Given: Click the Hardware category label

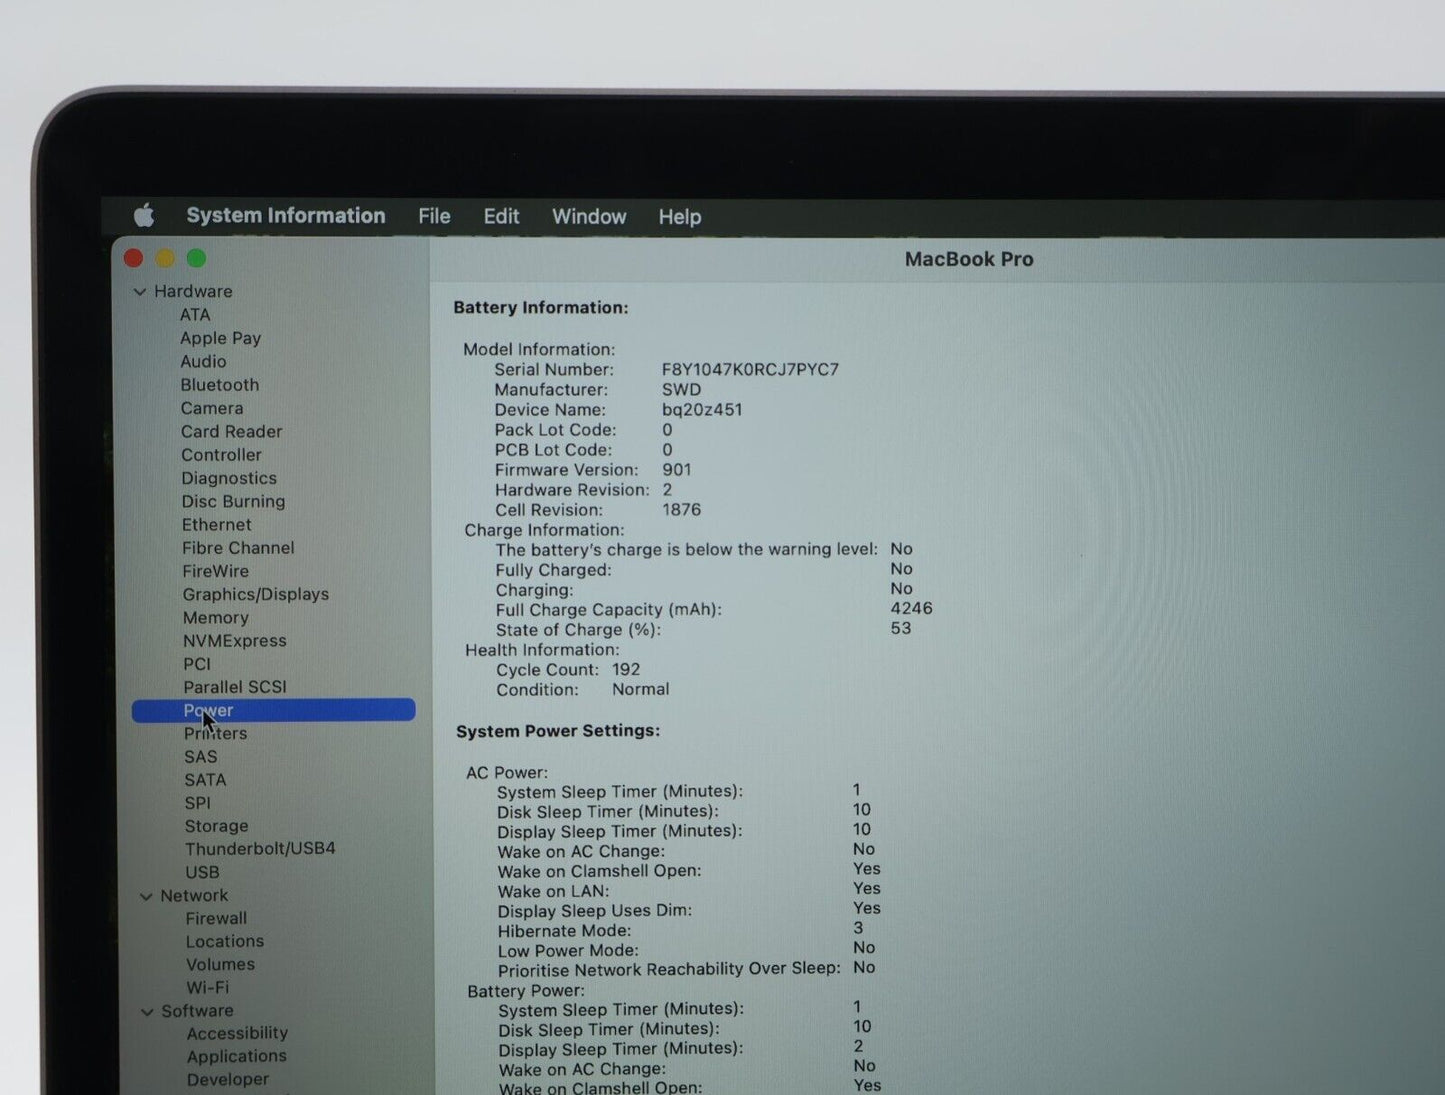Looking at the screenshot, I should point(193,291).
